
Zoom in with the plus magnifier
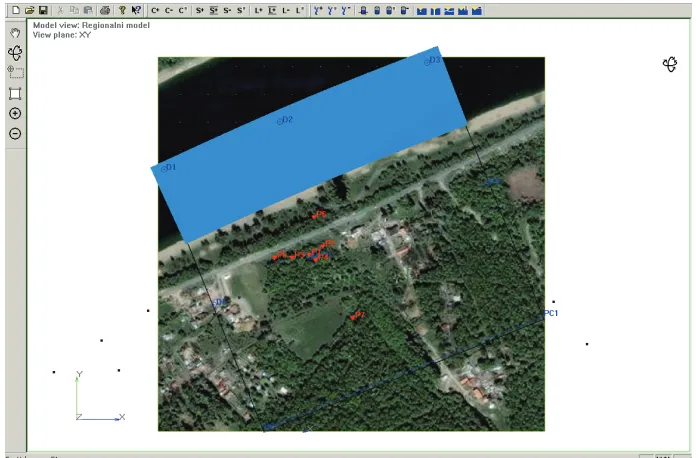click(x=15, y=113)
